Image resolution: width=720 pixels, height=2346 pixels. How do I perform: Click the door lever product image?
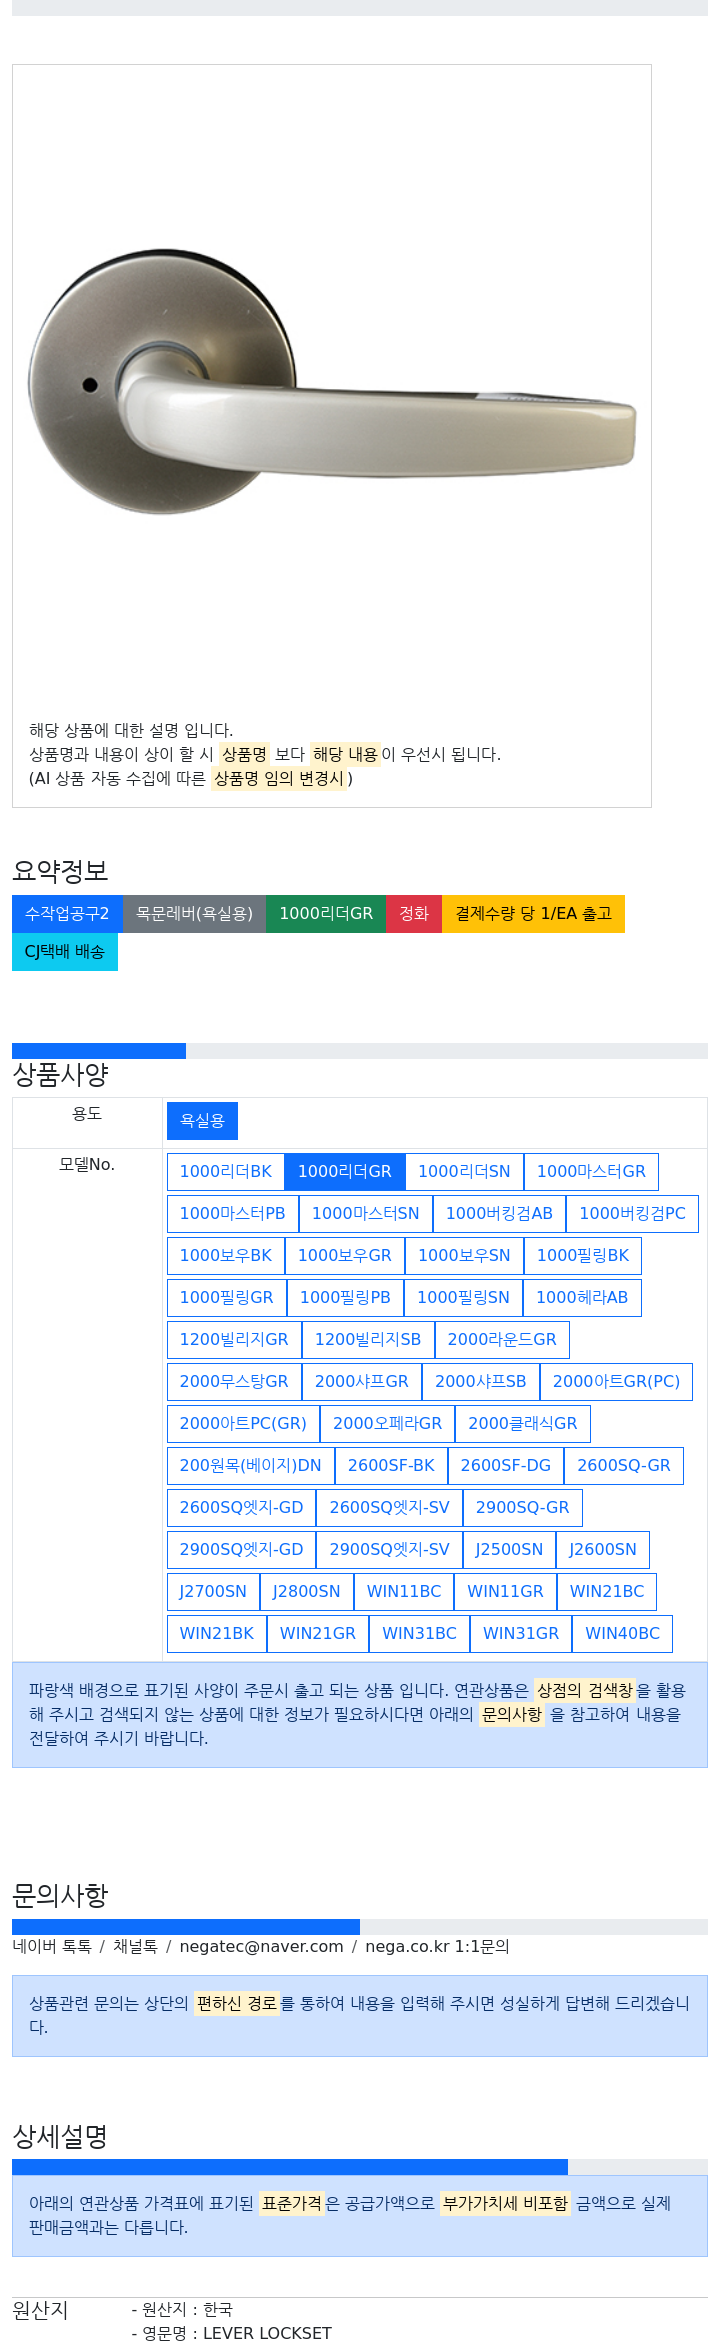coord(331,381)
